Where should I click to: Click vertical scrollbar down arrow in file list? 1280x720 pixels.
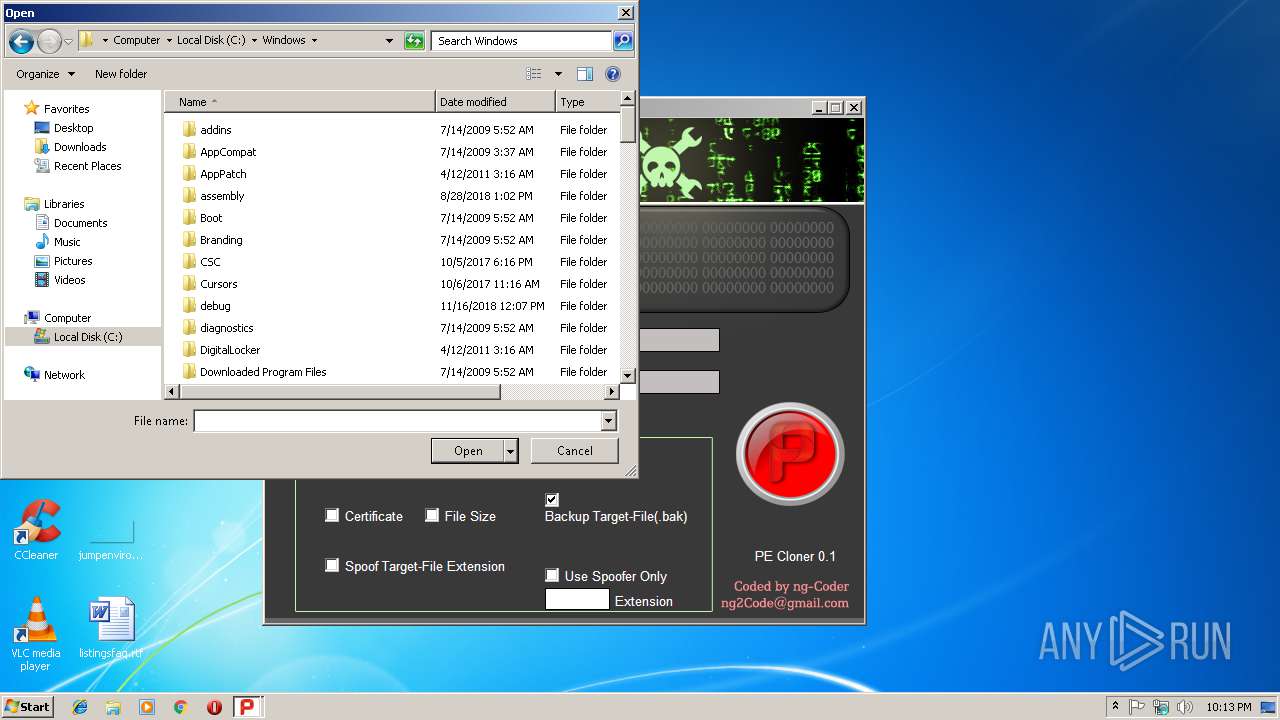[x=628, y=375]
